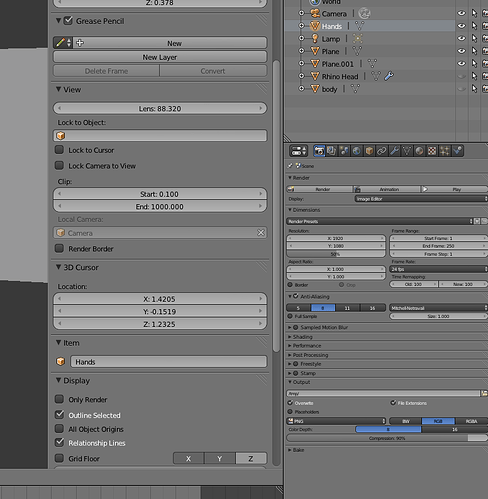Expand the Shading render panel
This screenshot has width=488, height=499.
pos(290,337)
